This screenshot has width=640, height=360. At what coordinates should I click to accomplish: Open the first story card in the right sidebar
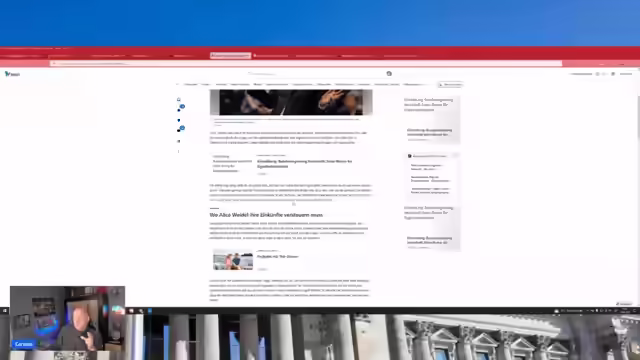click(x=431, y=120)
